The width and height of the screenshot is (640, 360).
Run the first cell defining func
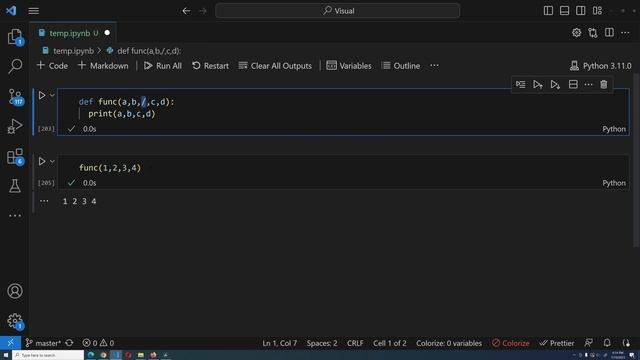42,95
